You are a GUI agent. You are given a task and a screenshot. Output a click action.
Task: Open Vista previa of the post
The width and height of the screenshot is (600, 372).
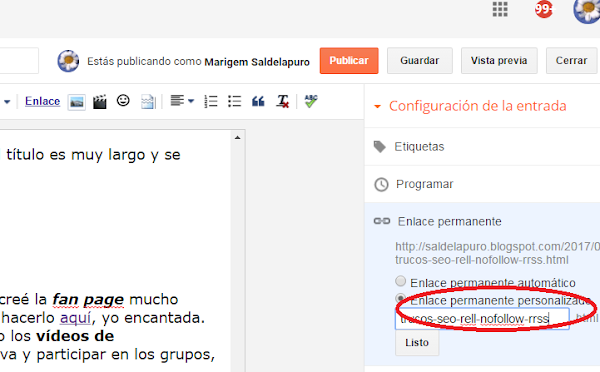[499, 60]
